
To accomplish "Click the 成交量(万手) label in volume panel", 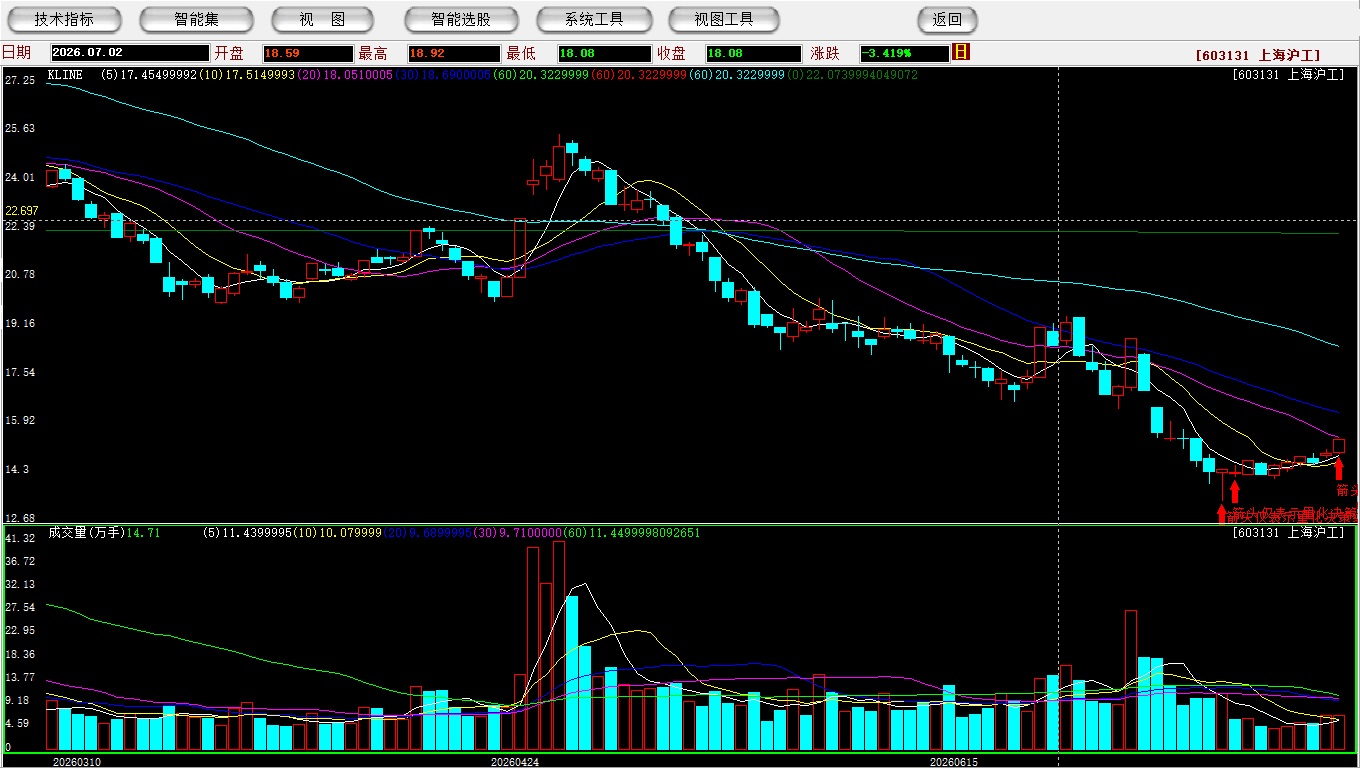I will 87,533.
